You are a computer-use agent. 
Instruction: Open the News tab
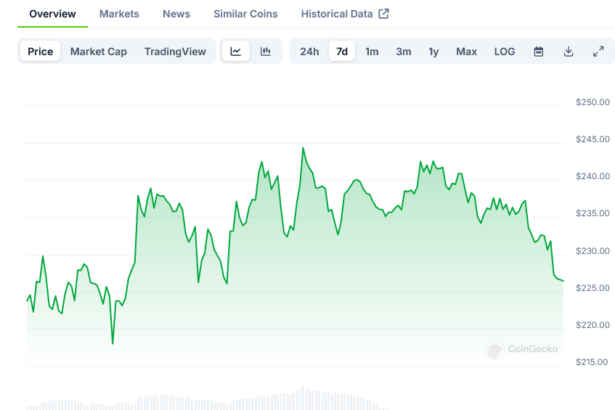176,14
